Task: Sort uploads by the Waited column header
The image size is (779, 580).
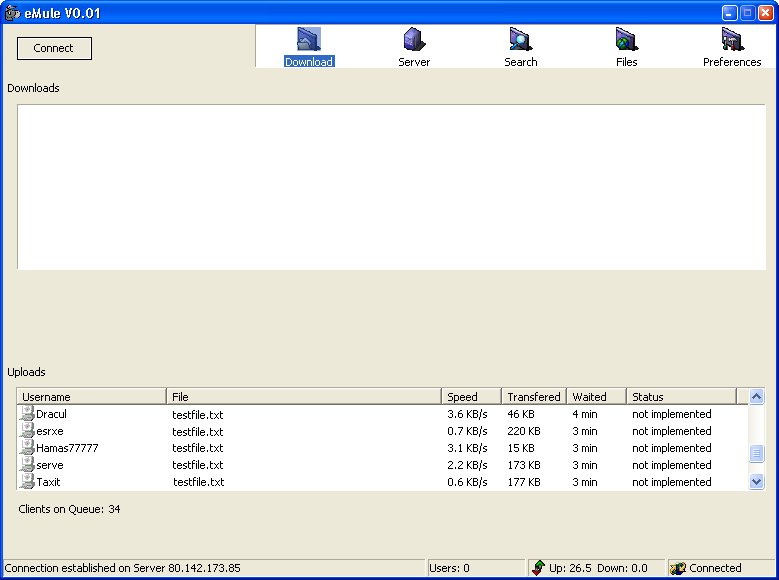Action: (597, 397)
